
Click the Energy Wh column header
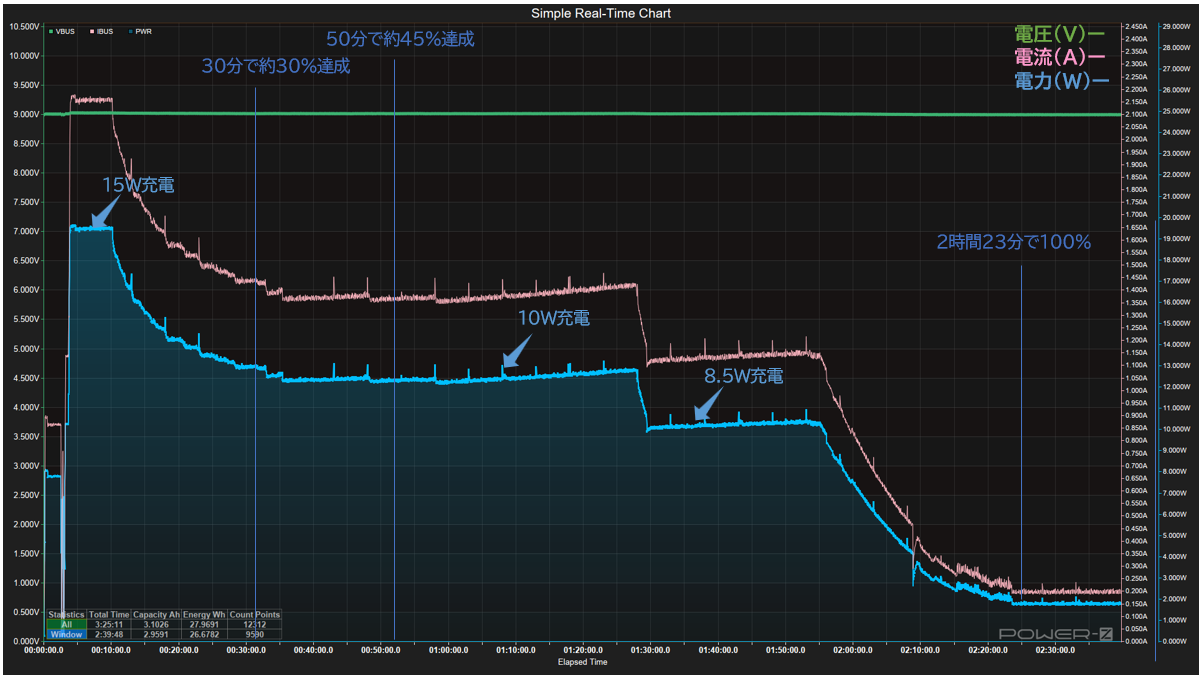[x=204, y=615]
